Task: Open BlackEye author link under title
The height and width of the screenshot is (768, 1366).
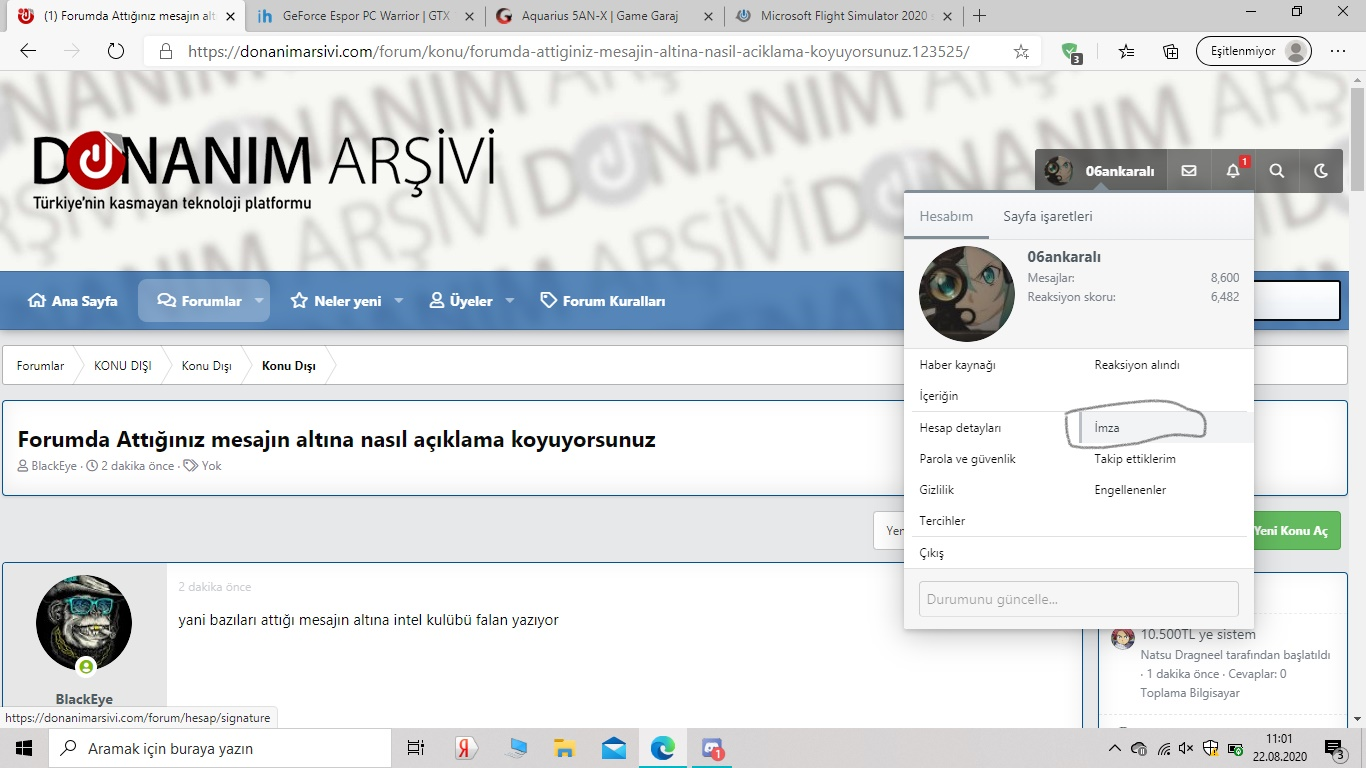Action: (54, 466)
